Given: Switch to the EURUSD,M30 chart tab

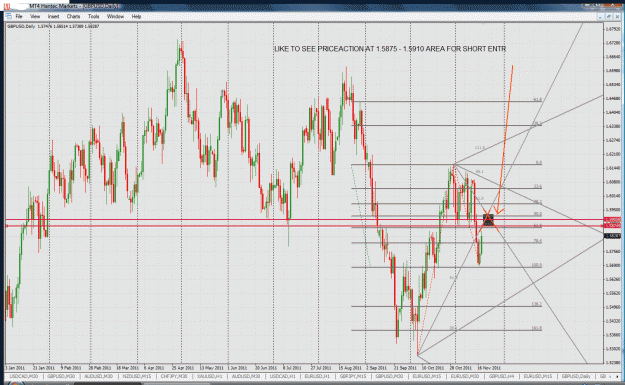Looking at the screenshot, I should tap(465, 376).
